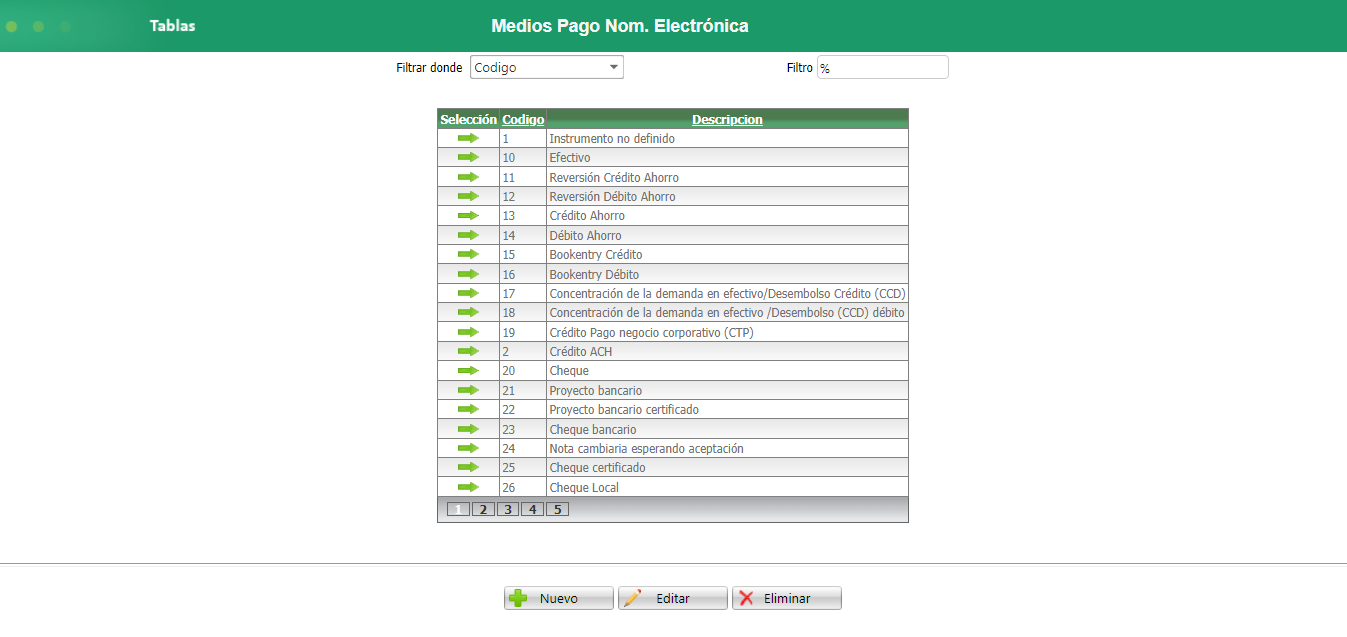Click into the Filtro text field
Screen dimensions: 1347x637
(x=882, y=67)
